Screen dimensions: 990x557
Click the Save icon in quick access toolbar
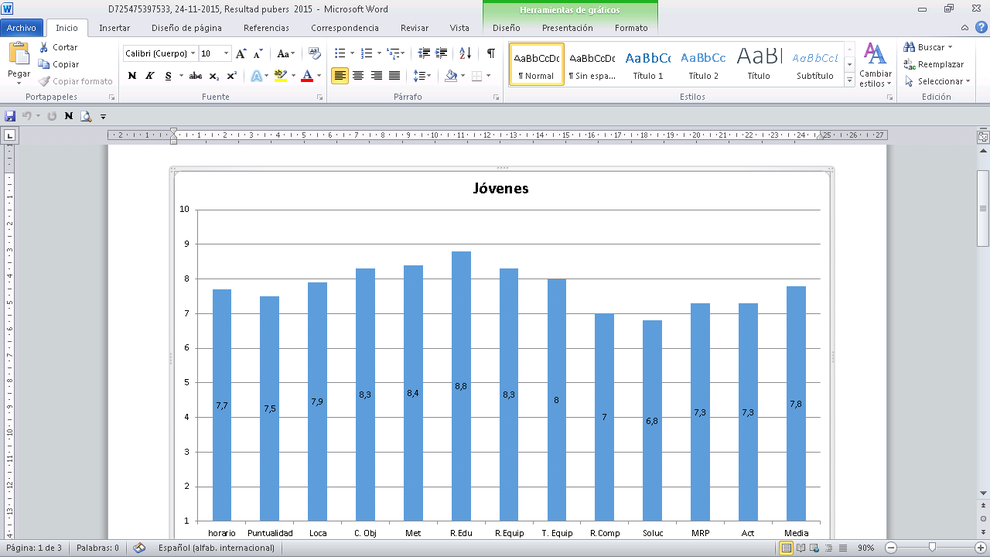click(10, 116)
